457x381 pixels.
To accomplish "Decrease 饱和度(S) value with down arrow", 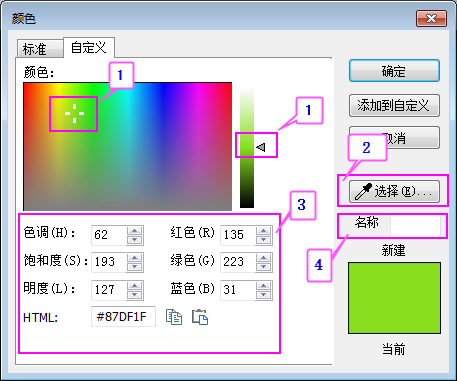I will point(135,267).
